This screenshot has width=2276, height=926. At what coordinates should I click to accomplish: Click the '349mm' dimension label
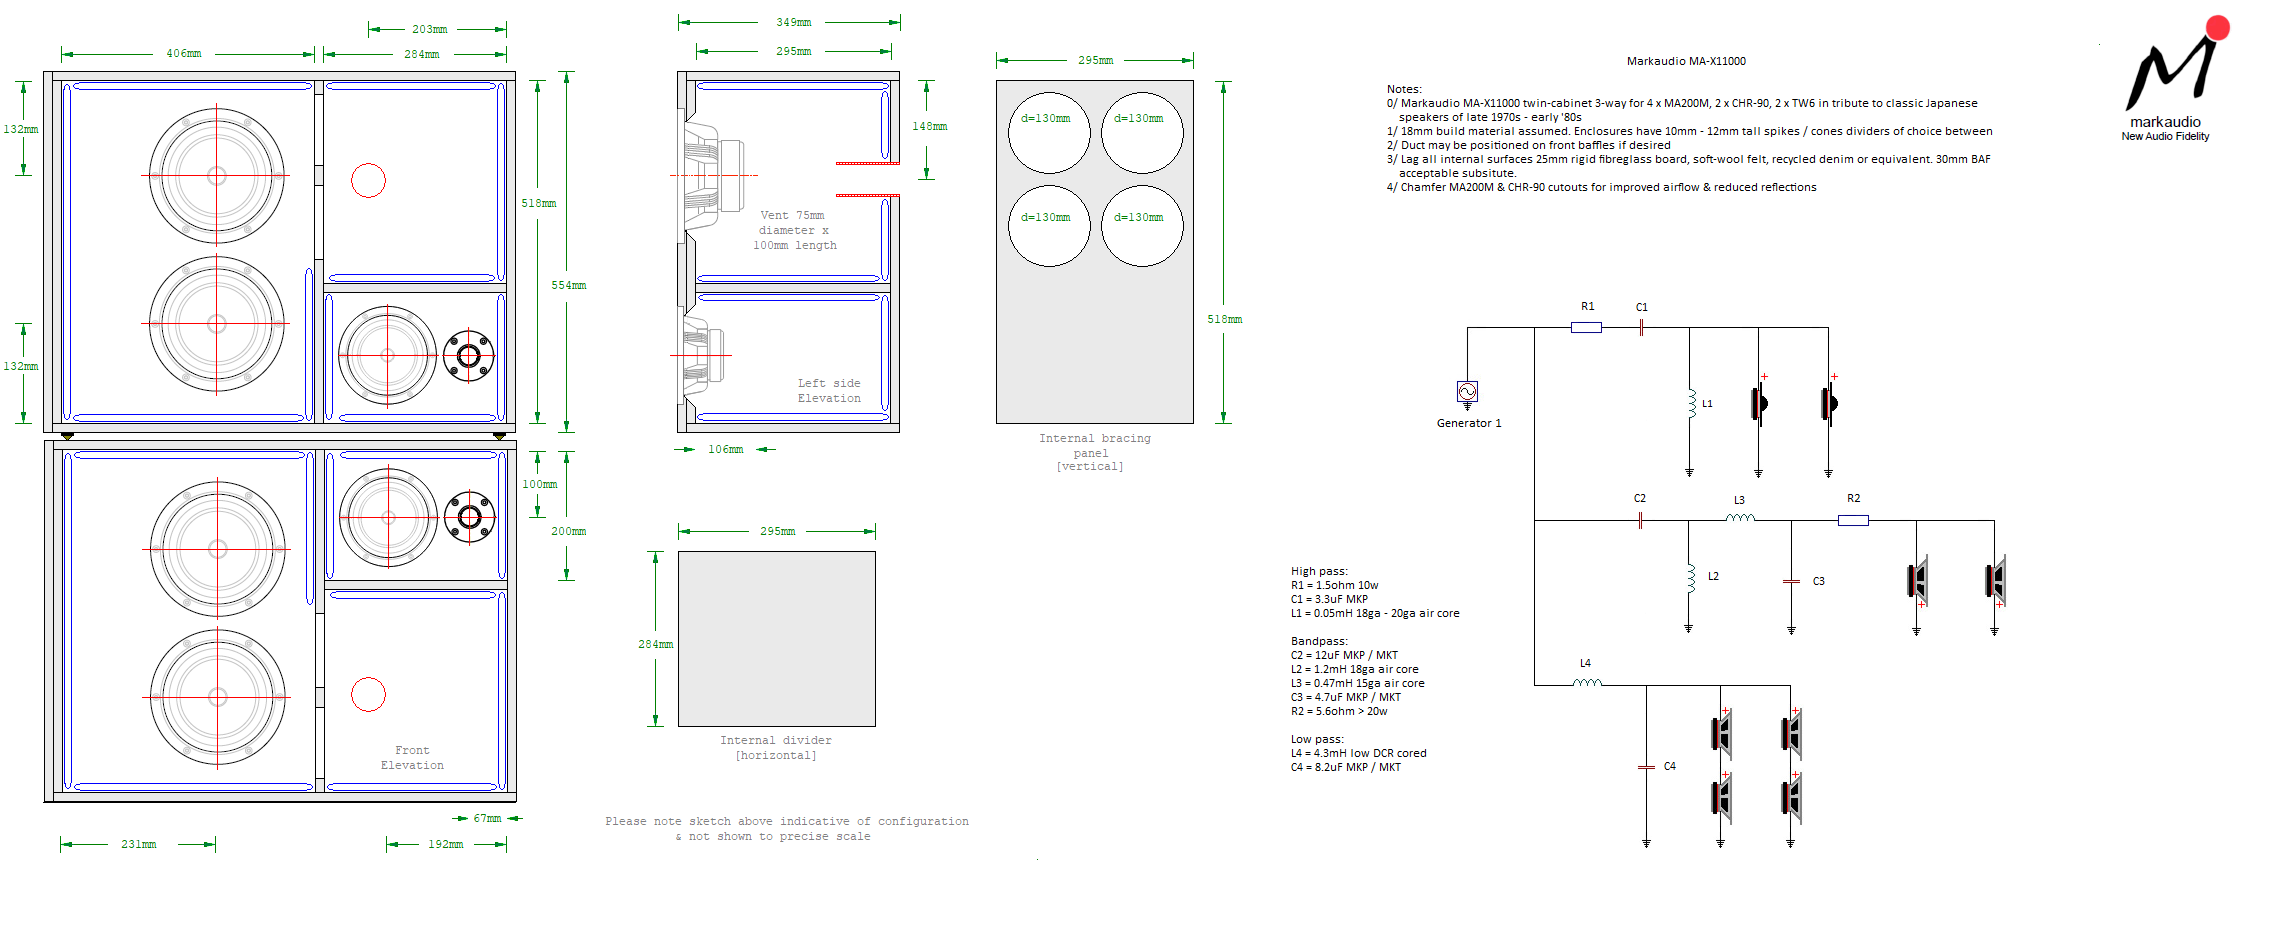pyautogui.click(x=794, y=22)
